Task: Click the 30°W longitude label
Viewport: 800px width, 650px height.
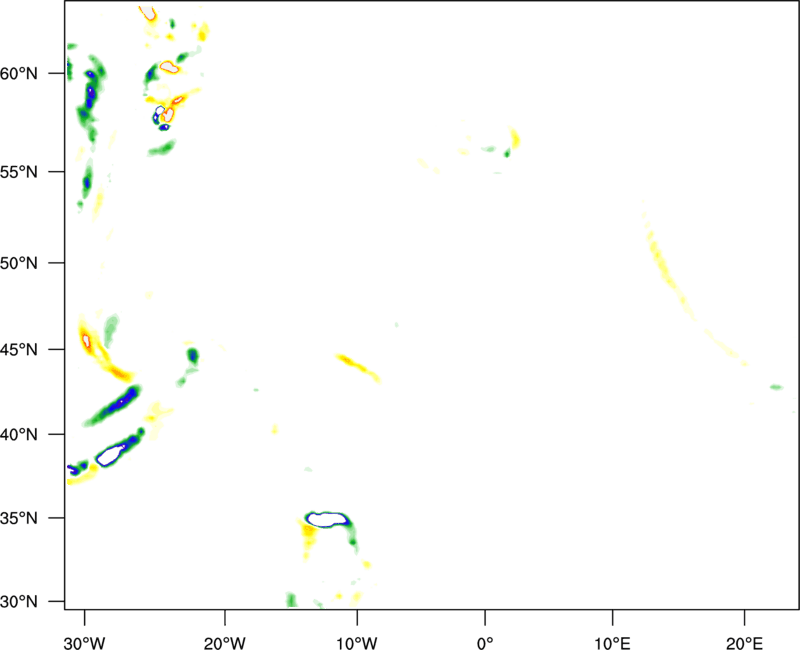Action: click(x=85, y=643)
